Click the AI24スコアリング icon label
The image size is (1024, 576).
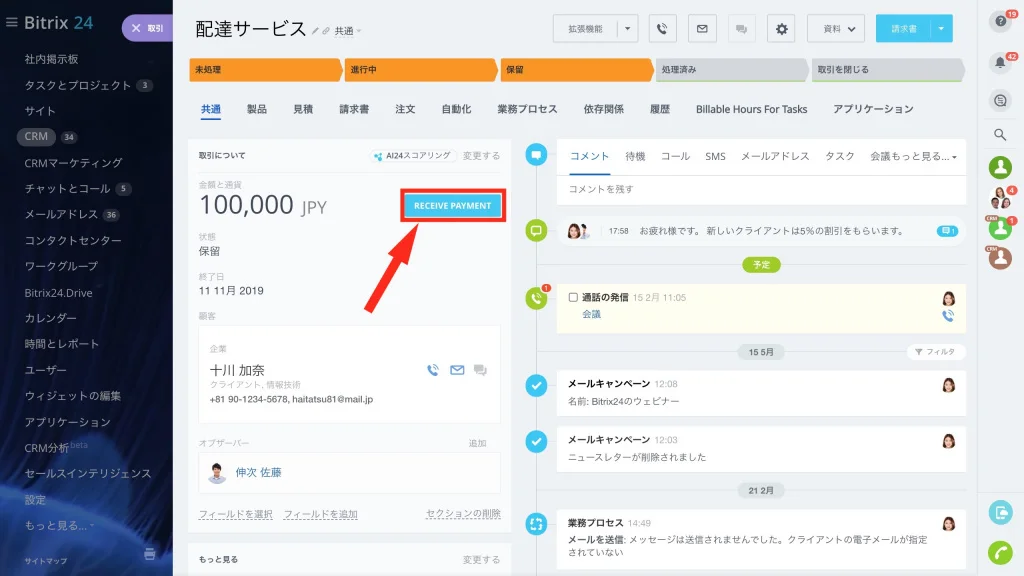[411, 156]
